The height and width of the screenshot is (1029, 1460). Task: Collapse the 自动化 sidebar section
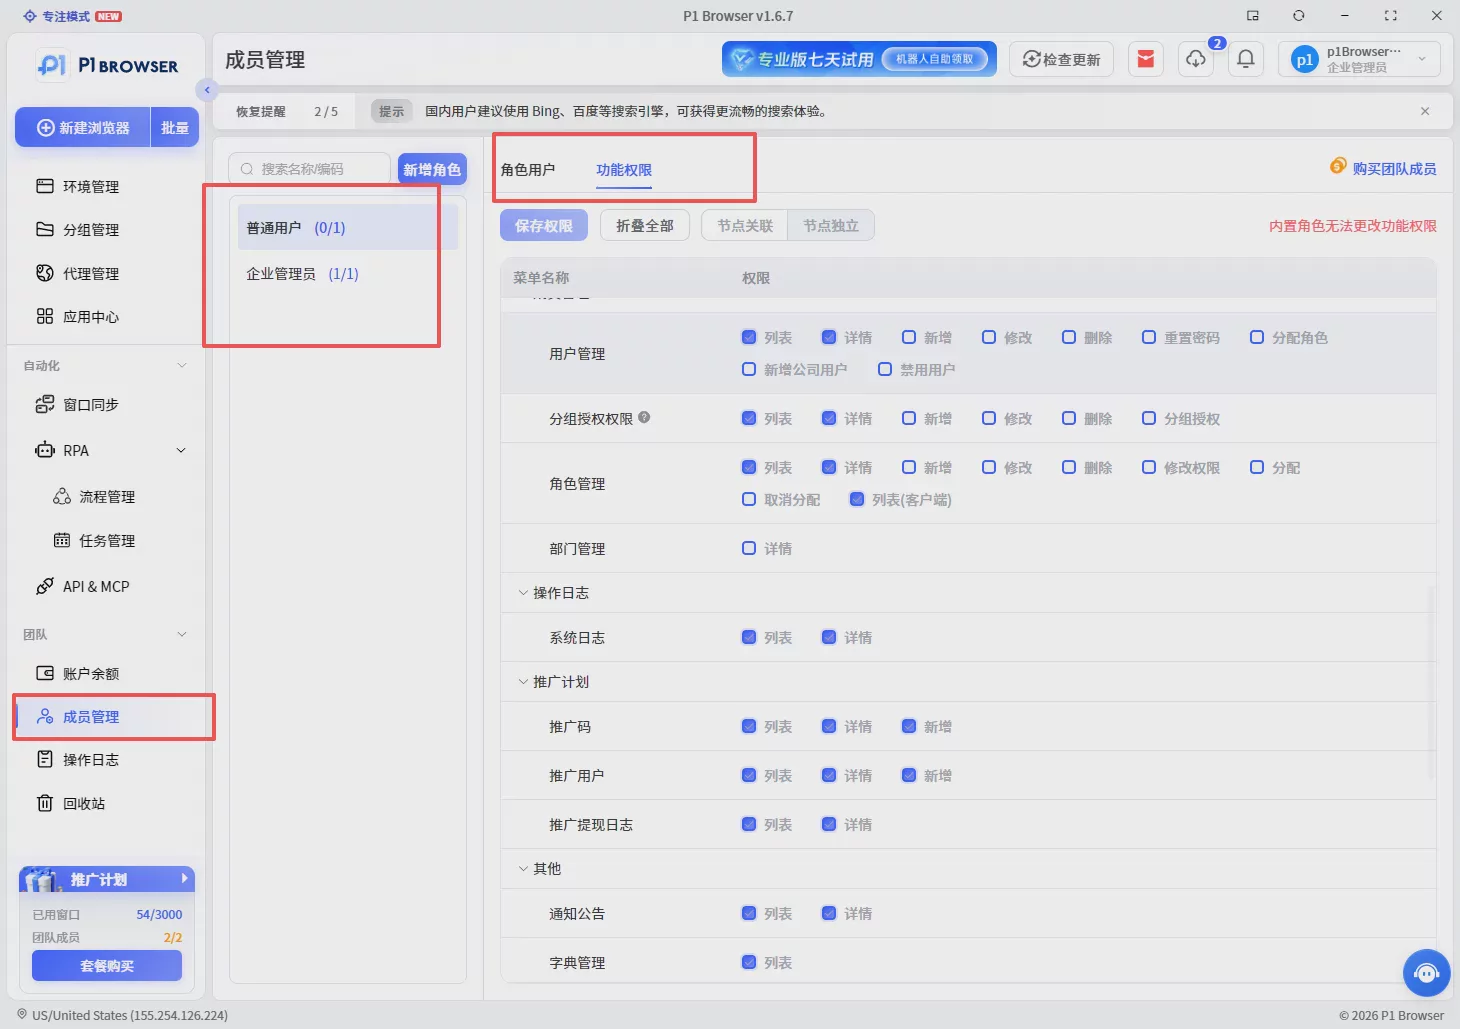[x=182, y=365]
